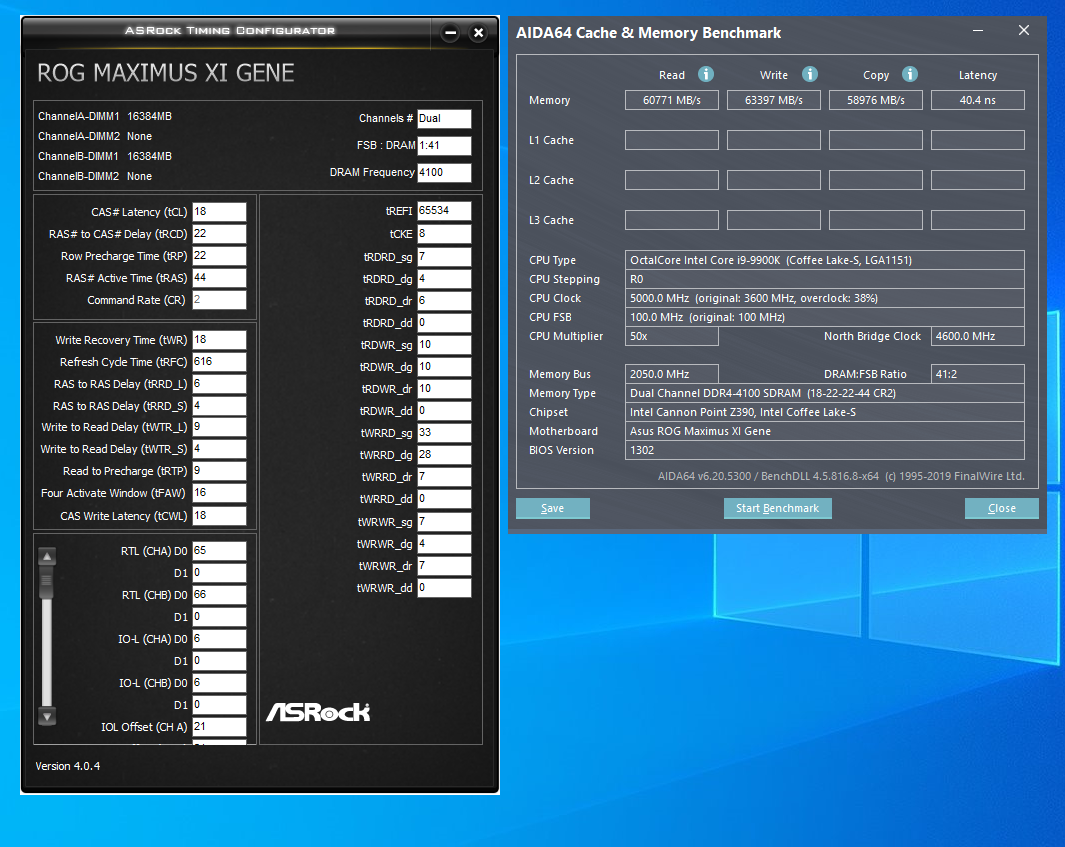Click the L1 Cache Read result box
The image size is (1065, 847).
671,140
